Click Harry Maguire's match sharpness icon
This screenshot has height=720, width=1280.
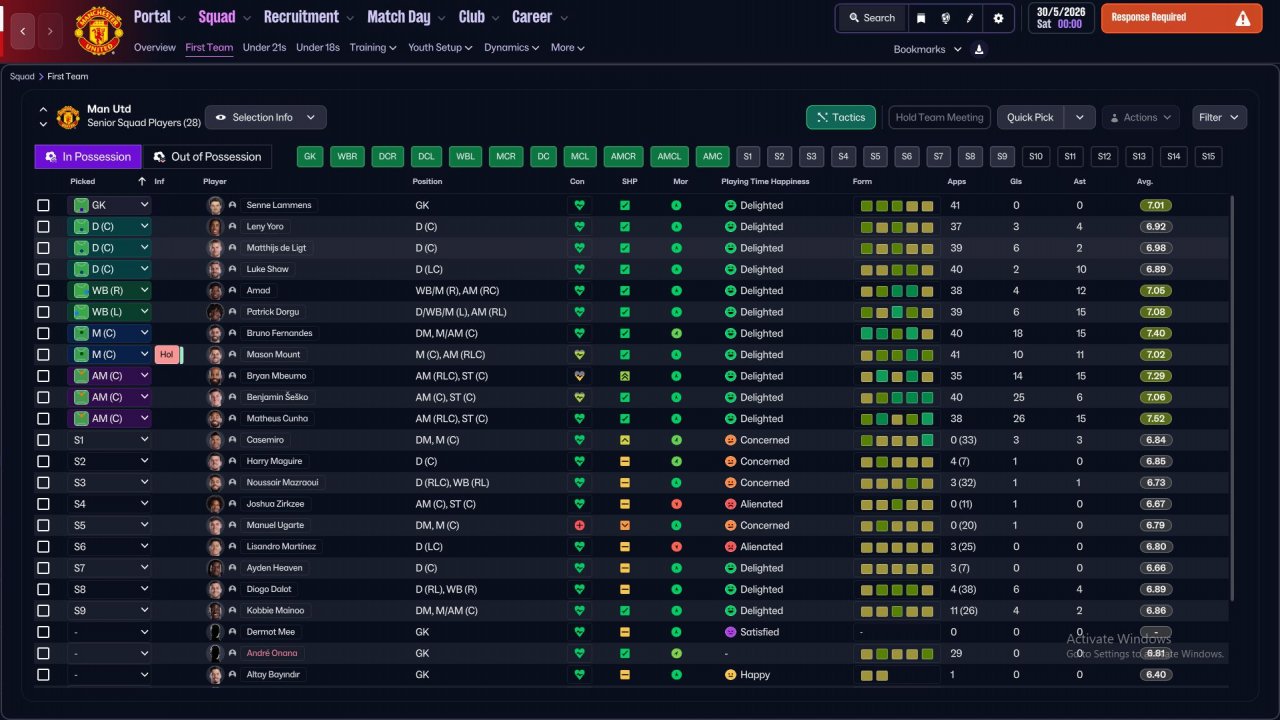point(625,462)
